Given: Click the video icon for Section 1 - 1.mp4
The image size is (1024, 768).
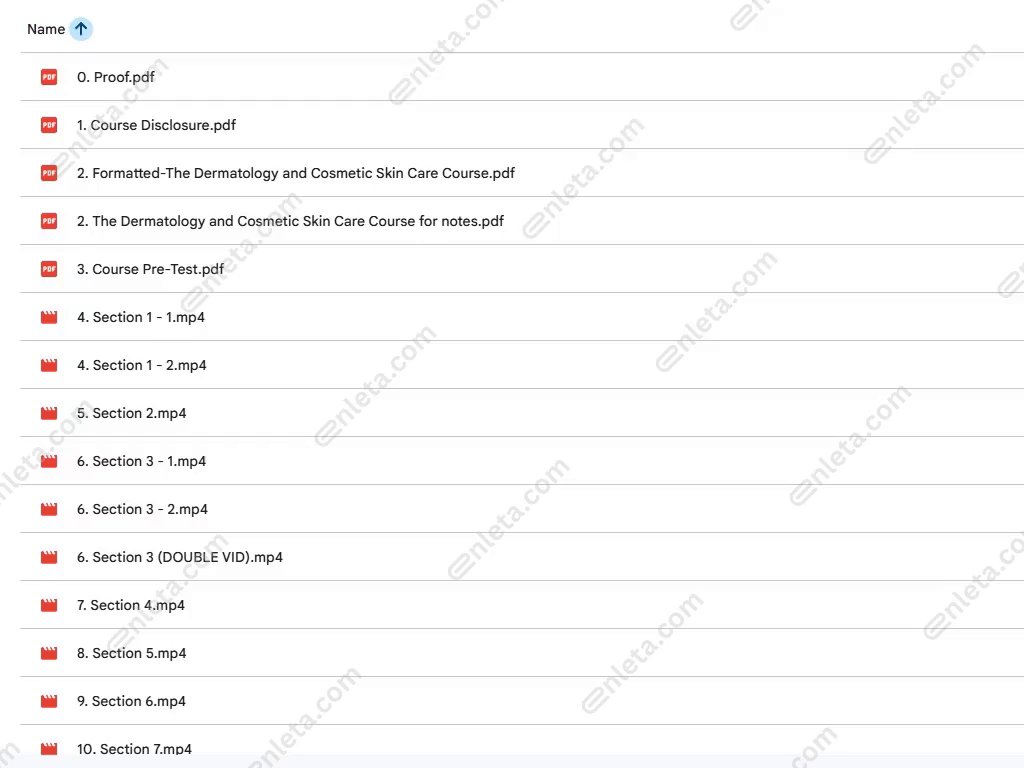Looking at the screenshot, I should coord(49,317).
